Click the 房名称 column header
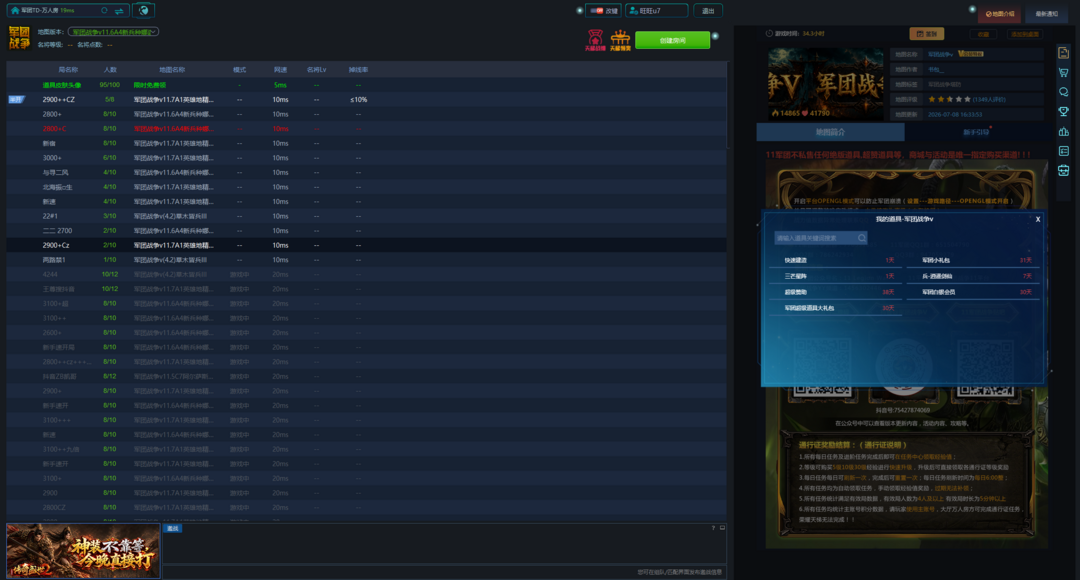This screenshot has height=580, width=1080. coord(68,70)
